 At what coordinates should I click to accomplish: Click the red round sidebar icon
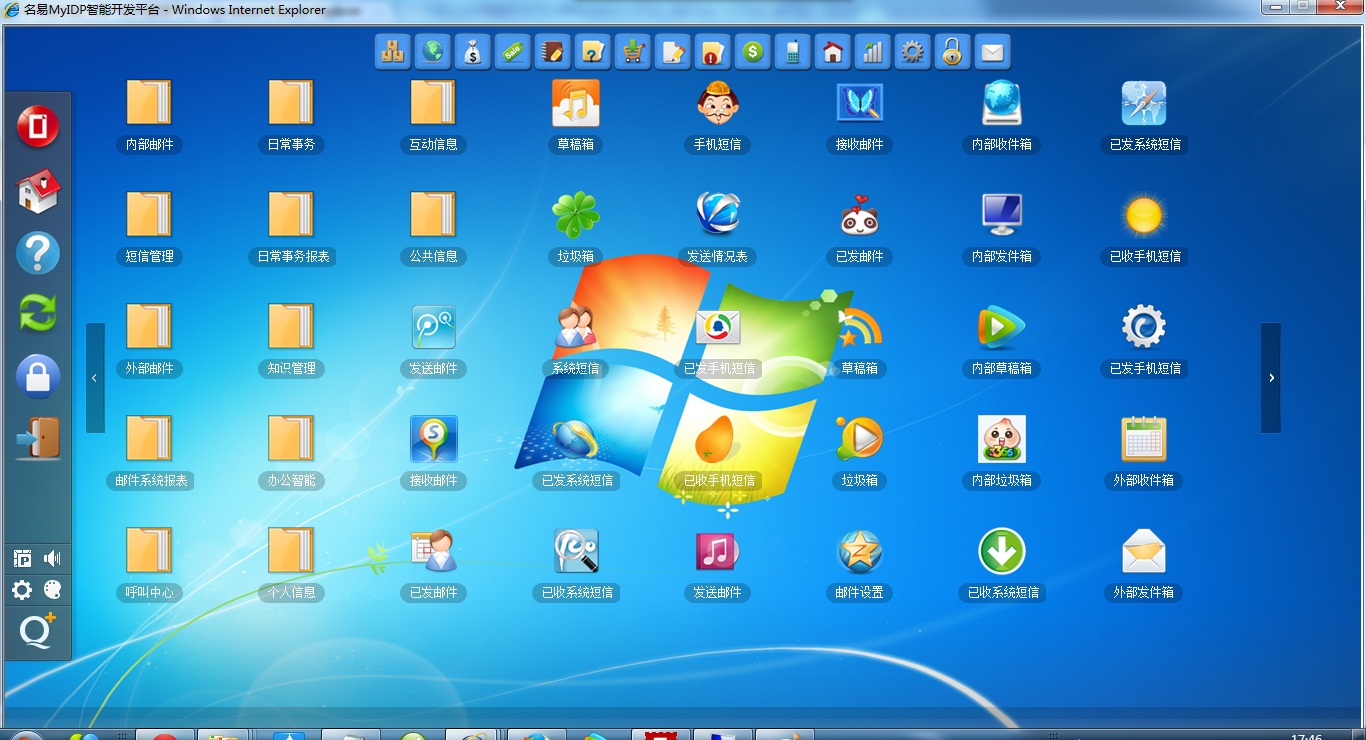click(38, 127)
